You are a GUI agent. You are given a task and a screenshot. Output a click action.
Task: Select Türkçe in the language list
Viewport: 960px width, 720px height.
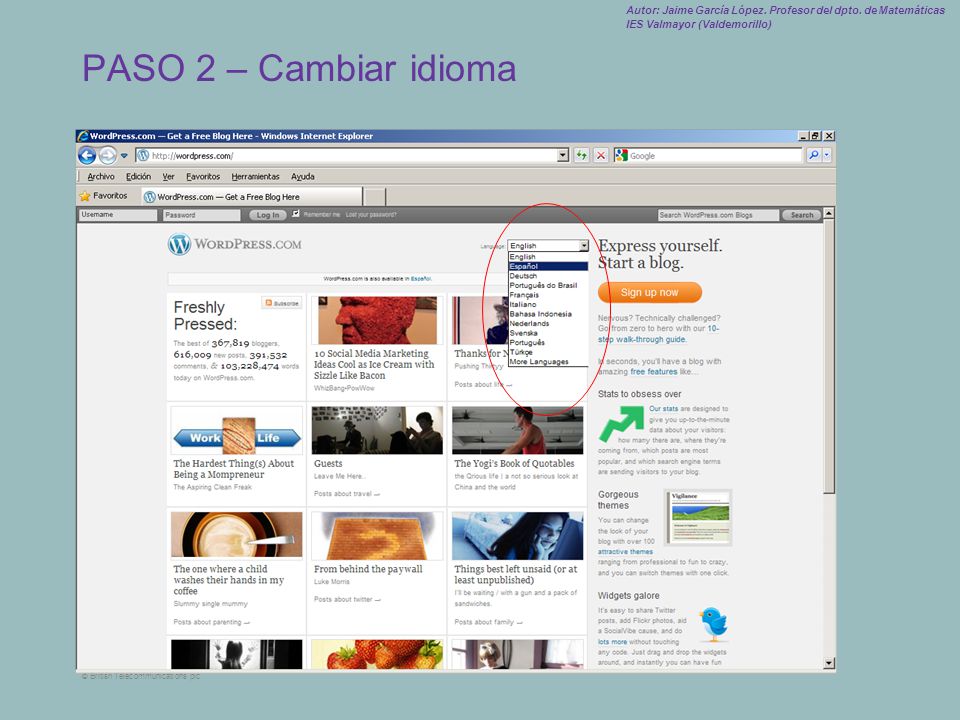coord(548,352)
